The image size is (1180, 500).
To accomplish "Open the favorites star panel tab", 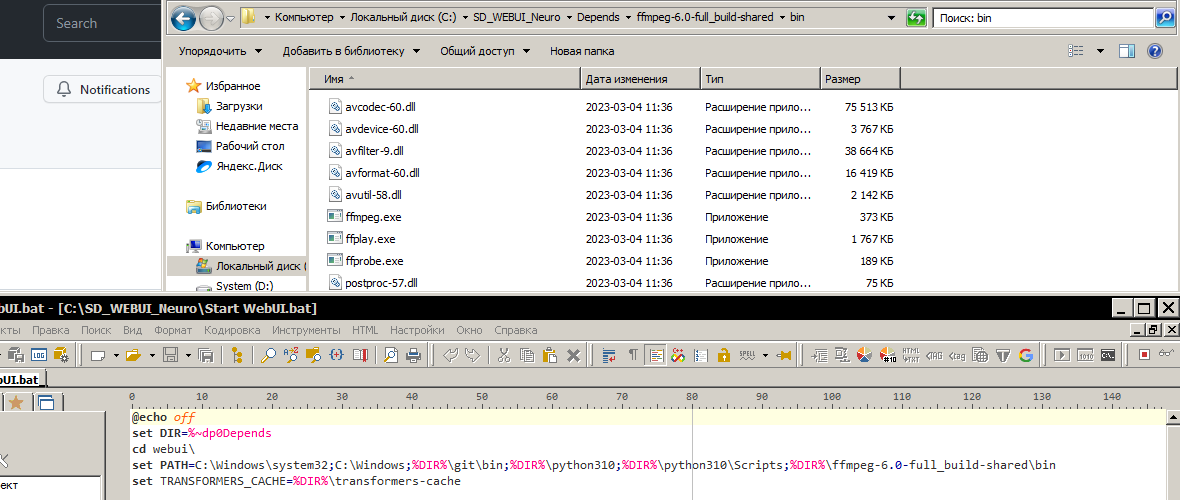I will (15, 404).
